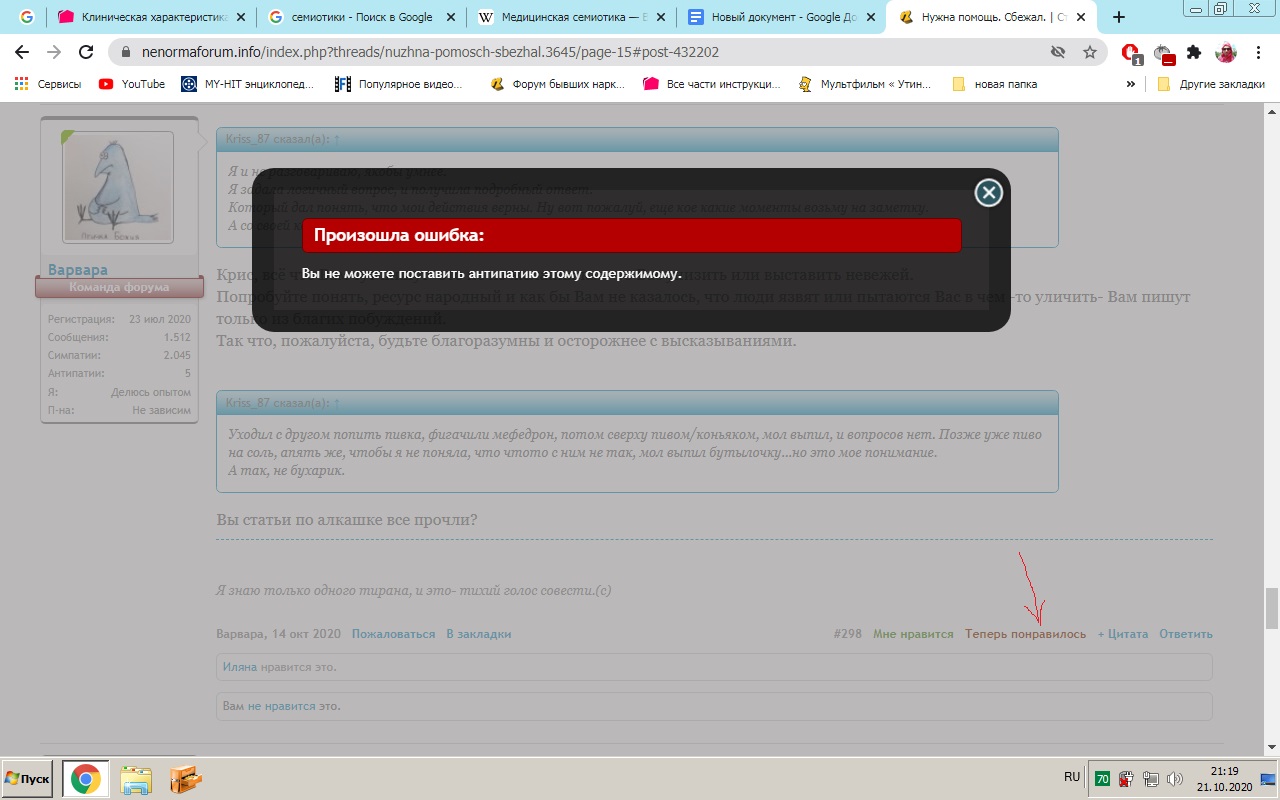Open the Chrome profile avatar
Screen dimensions: 1280x800
[x=1225, y=52]
